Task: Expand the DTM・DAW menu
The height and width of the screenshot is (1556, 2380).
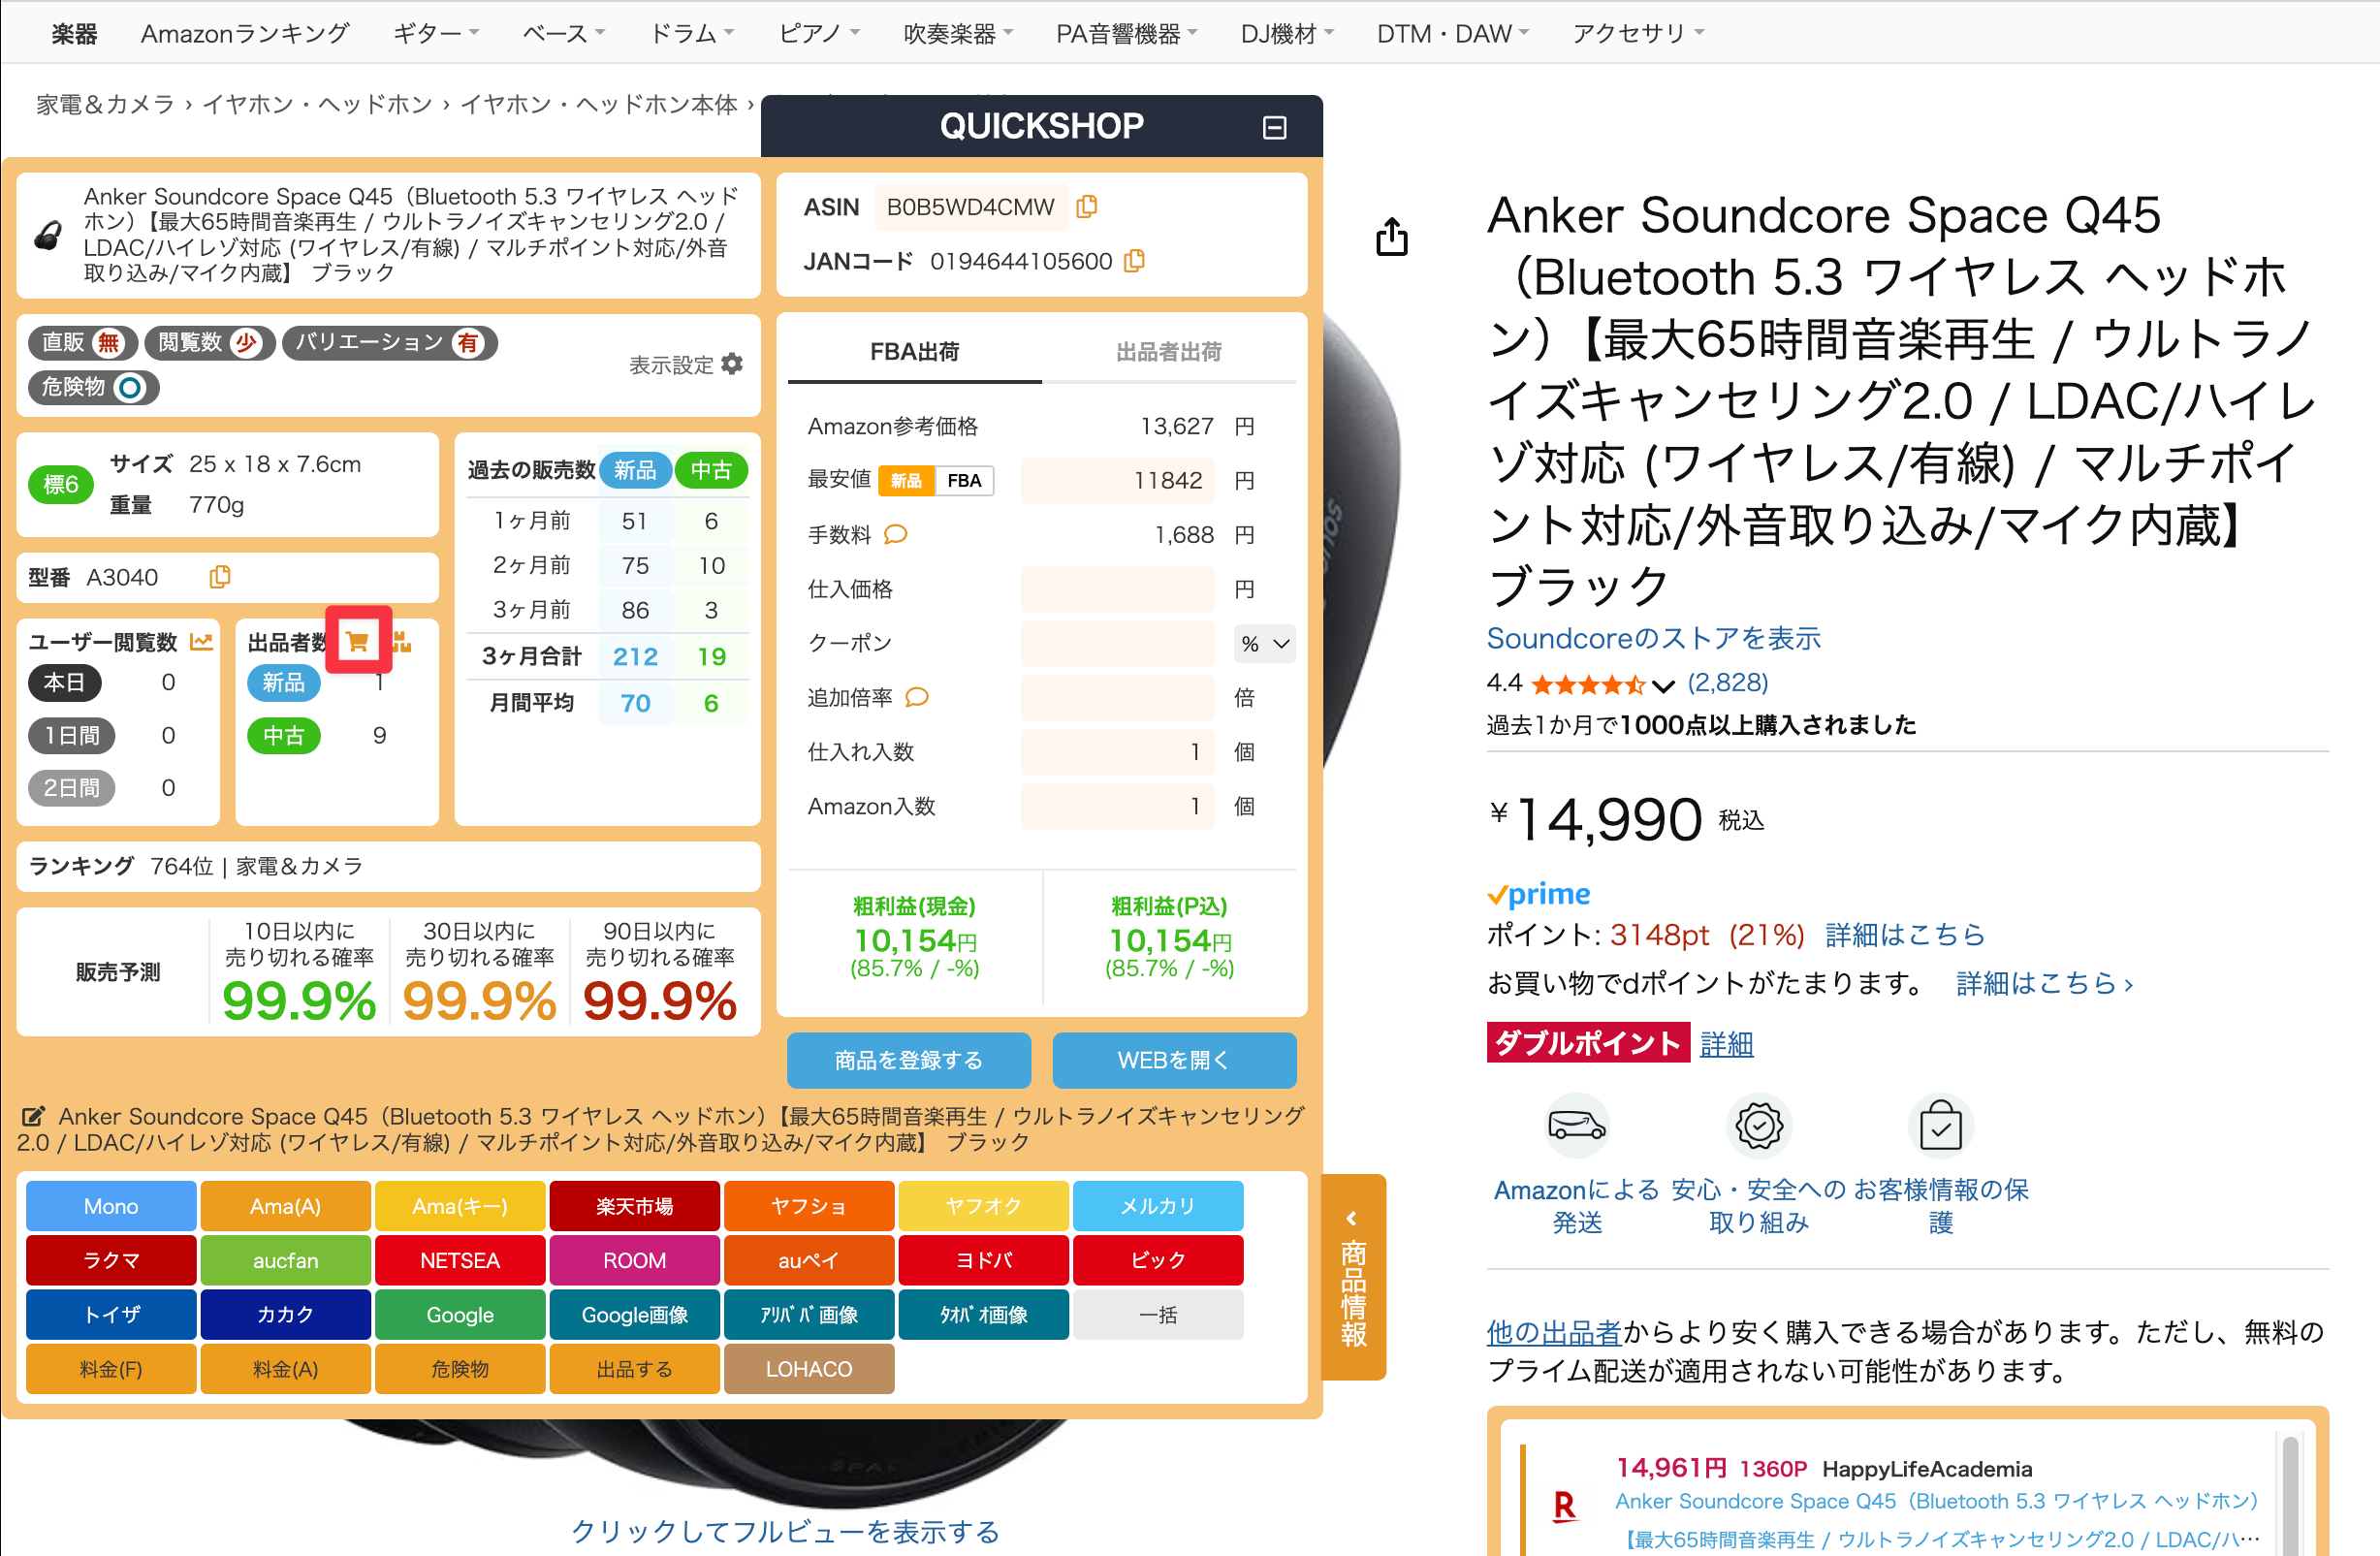Action: 1453,34
